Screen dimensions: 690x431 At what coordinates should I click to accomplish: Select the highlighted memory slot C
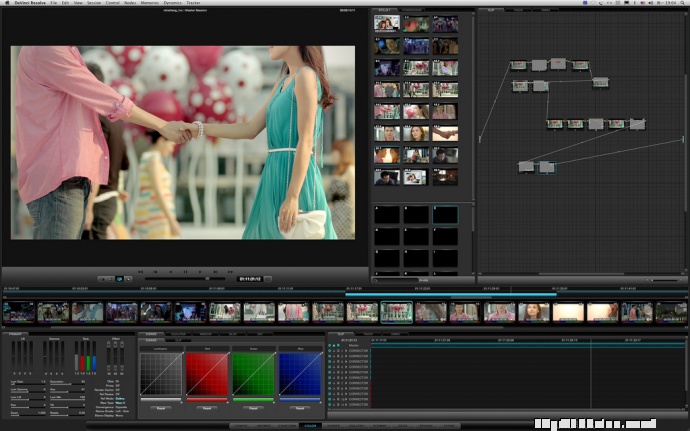pos(445,214)
